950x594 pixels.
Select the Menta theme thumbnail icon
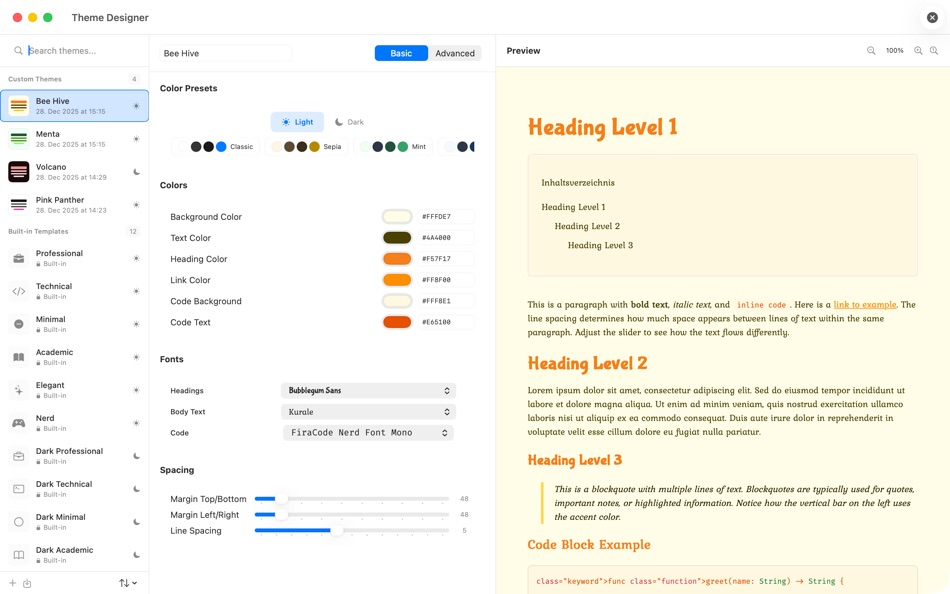point(19,139)
